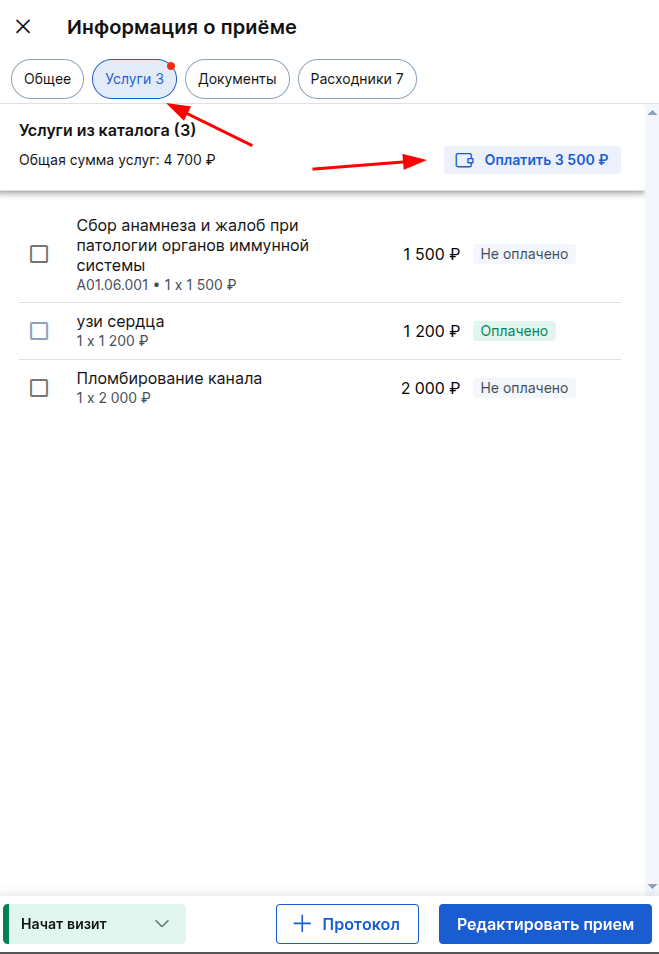The image size is (659, 954).
Task: Click the Протокол button
Action: tap(347, 924)
